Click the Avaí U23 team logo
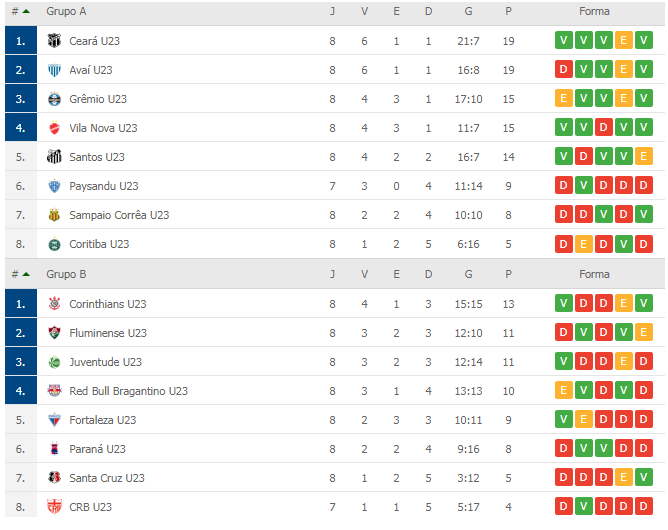 (x=54, y=70)
